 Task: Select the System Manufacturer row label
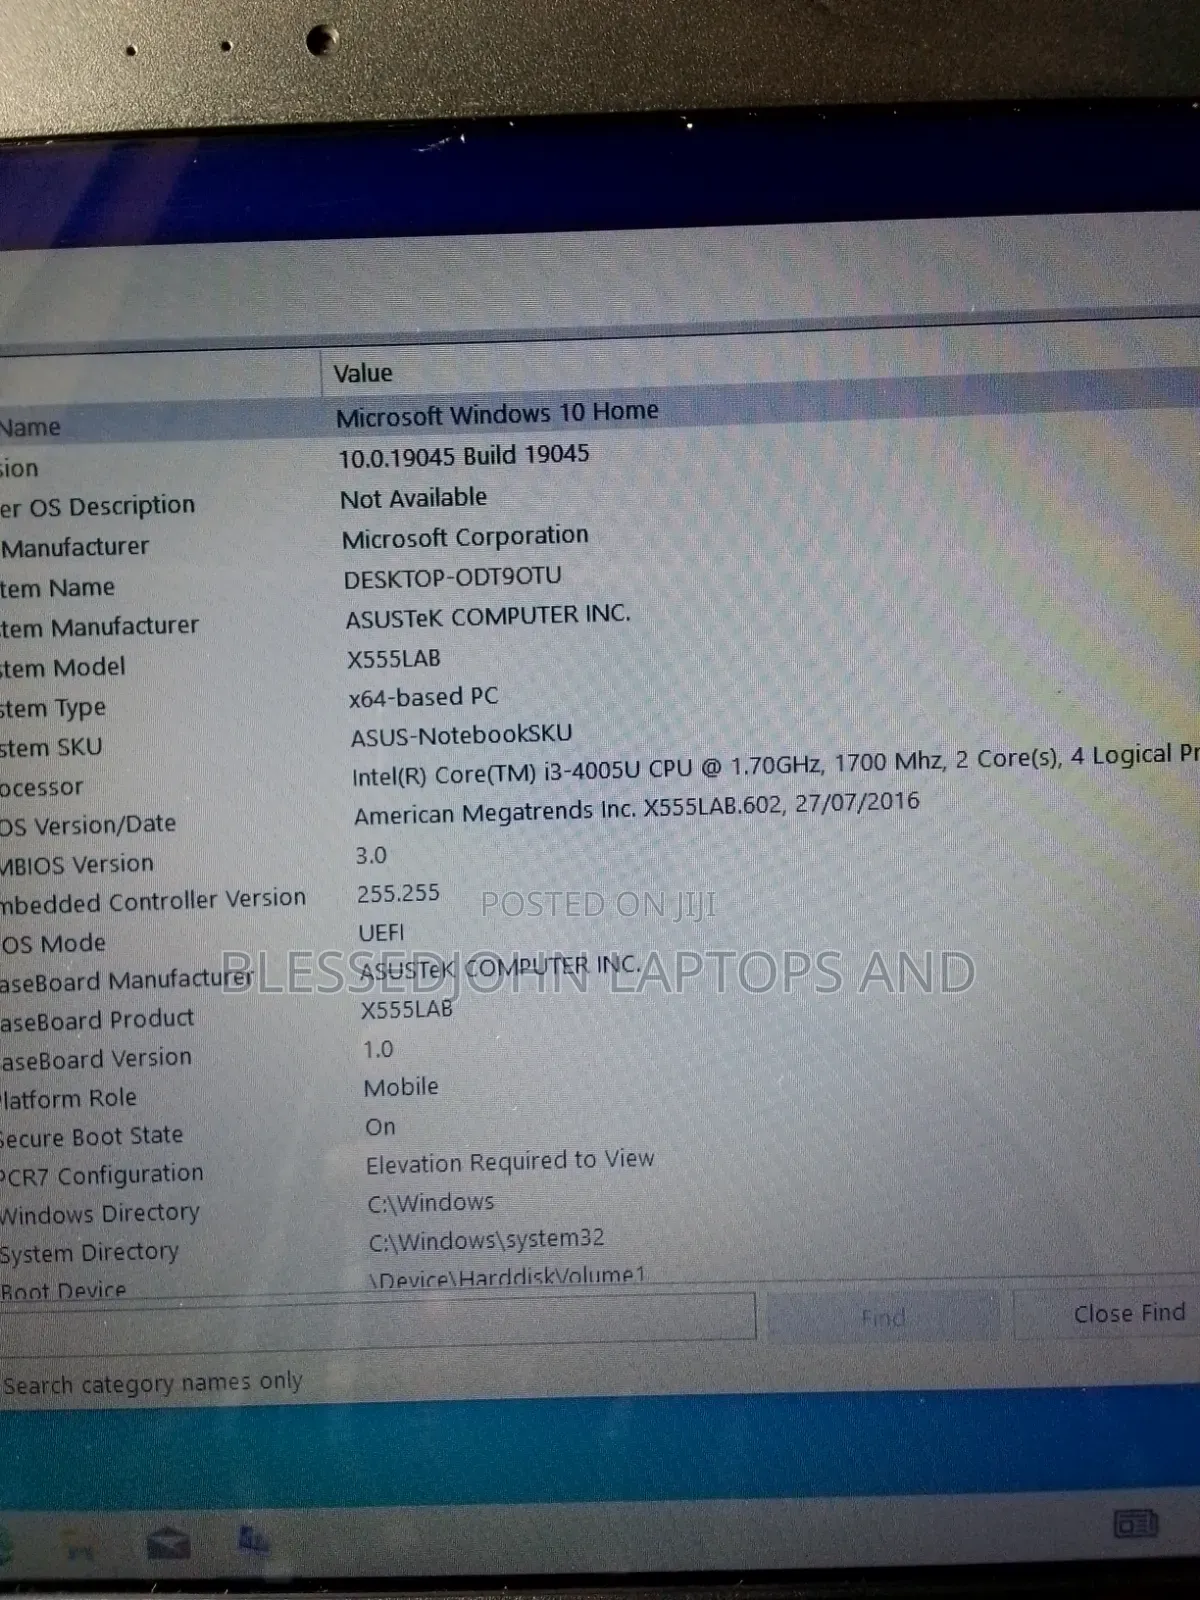pyautogui.click(x=99, y=627)
